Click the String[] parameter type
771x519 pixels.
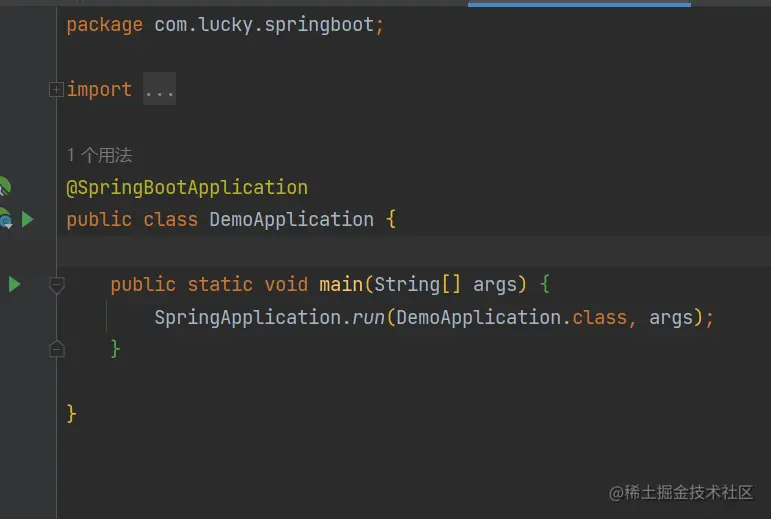(417, 285)
